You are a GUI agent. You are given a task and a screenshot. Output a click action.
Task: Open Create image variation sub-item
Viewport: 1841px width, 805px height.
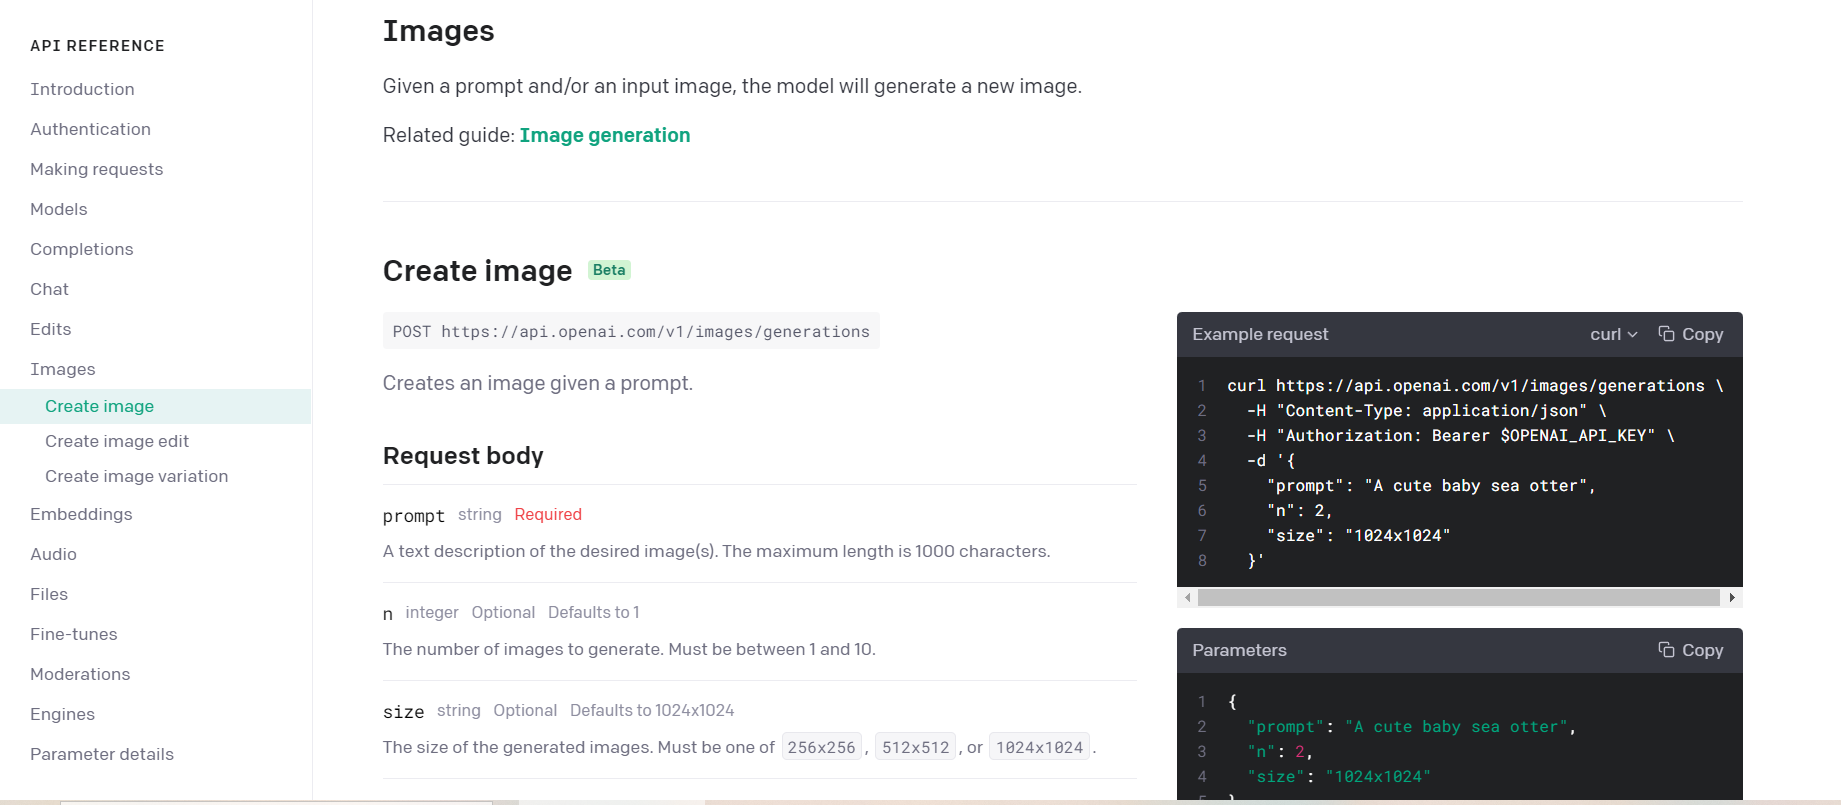pos(136,476)
